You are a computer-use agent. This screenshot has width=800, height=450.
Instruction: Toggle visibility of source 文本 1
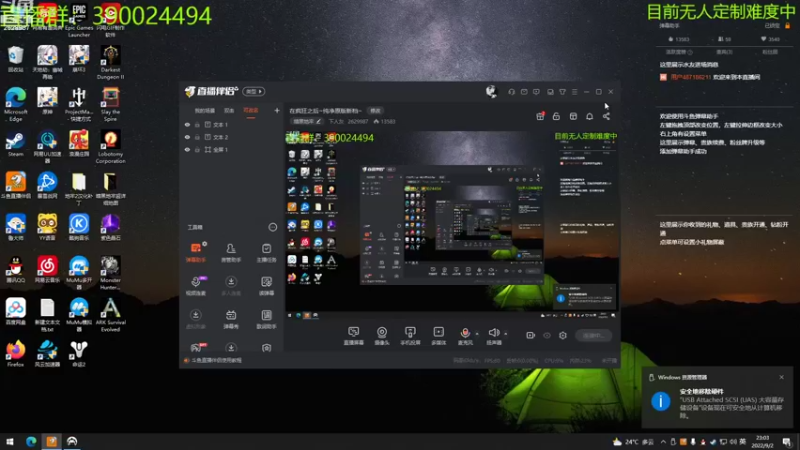coord(187,124)
